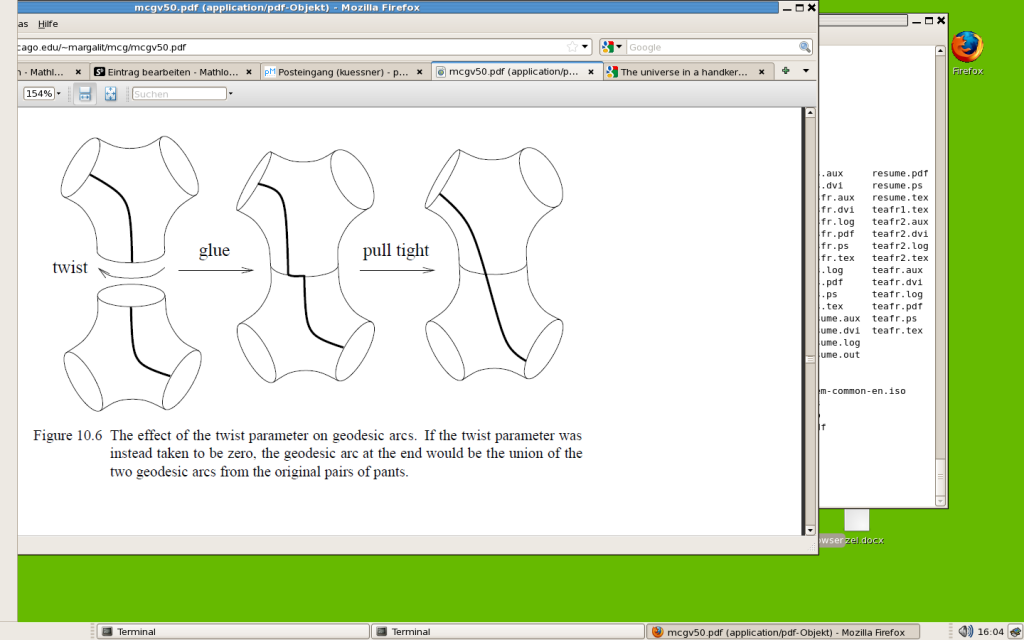Close the 'The universe in a handker...' tab
The width and height of the screenshot is (1024, 640).
[x=762, y=72]
